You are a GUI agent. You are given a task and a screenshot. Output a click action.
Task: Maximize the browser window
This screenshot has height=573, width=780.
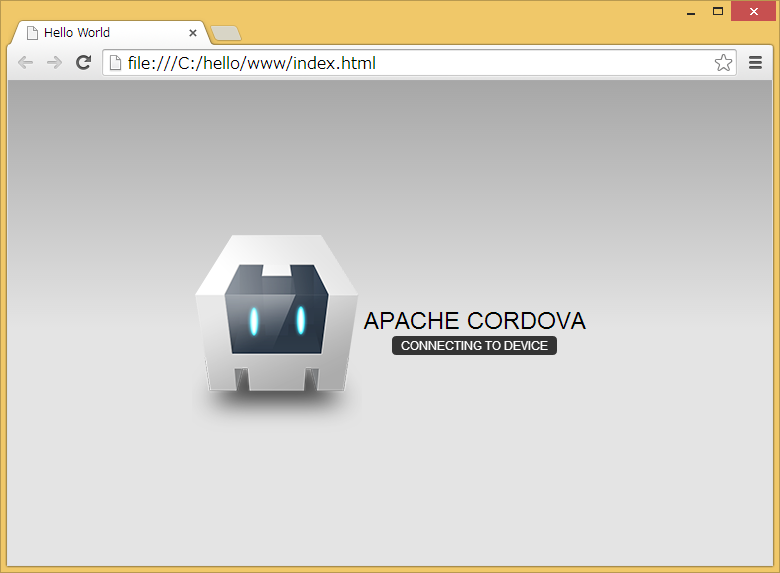point(717,11)
